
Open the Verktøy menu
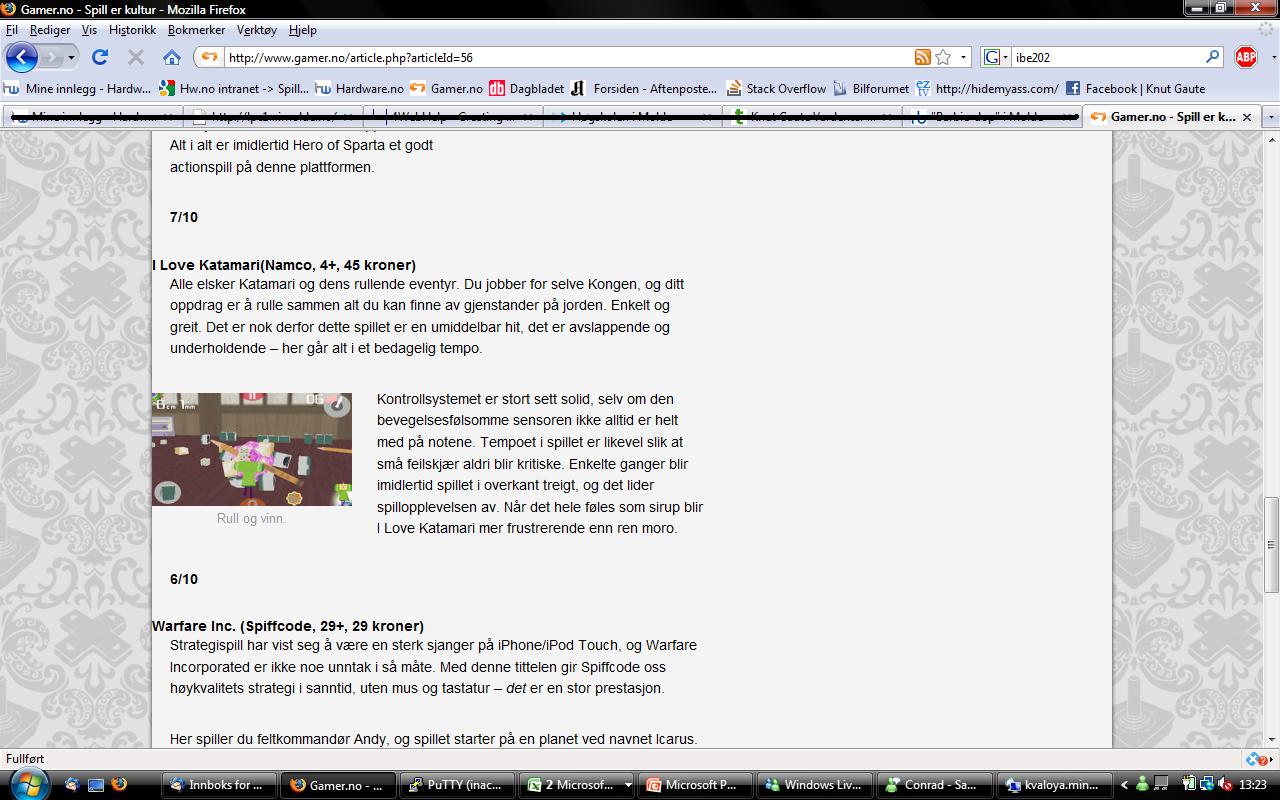tap(257, 30)
